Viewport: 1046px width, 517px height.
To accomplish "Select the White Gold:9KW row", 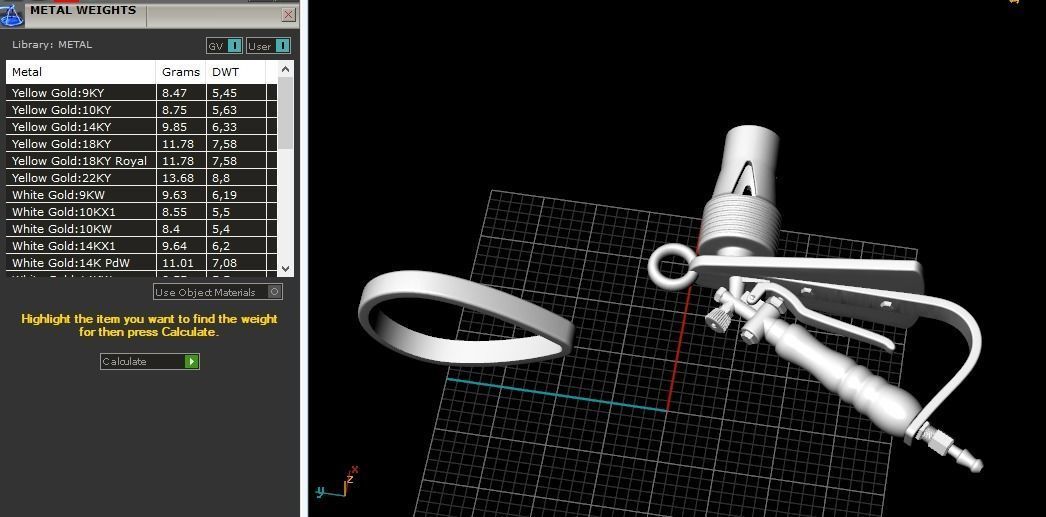I will [x=141, y=195].
